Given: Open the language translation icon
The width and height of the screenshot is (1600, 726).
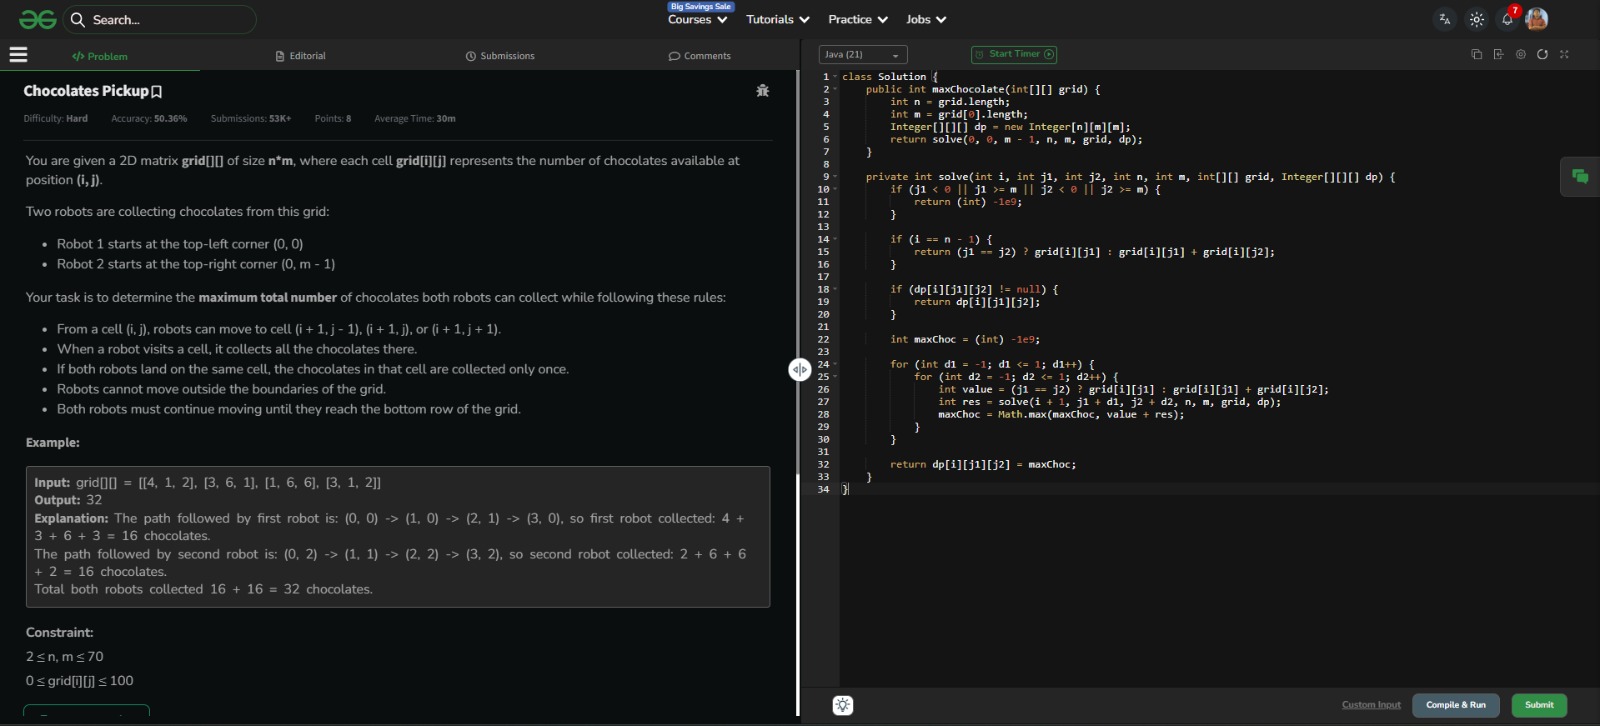Looking at the screenshot, I should 1444,19.
